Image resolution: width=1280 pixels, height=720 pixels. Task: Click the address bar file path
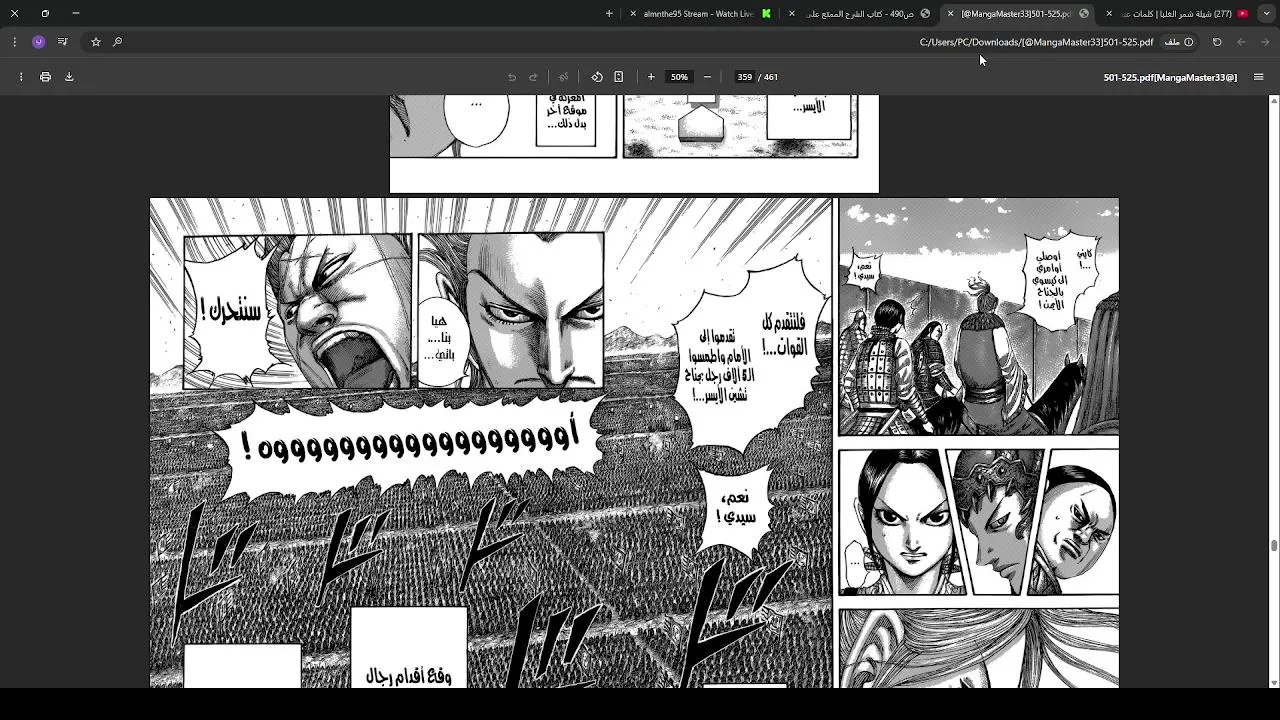click(1036, 42)
